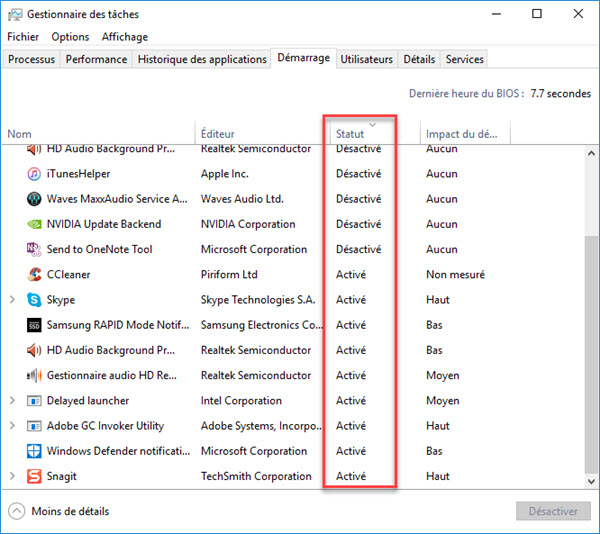Image resolution: width=600 pixels, height=534 pixels.
Task: Click the Waves MaxxAudio Service icon
Action: click(34, 199)
